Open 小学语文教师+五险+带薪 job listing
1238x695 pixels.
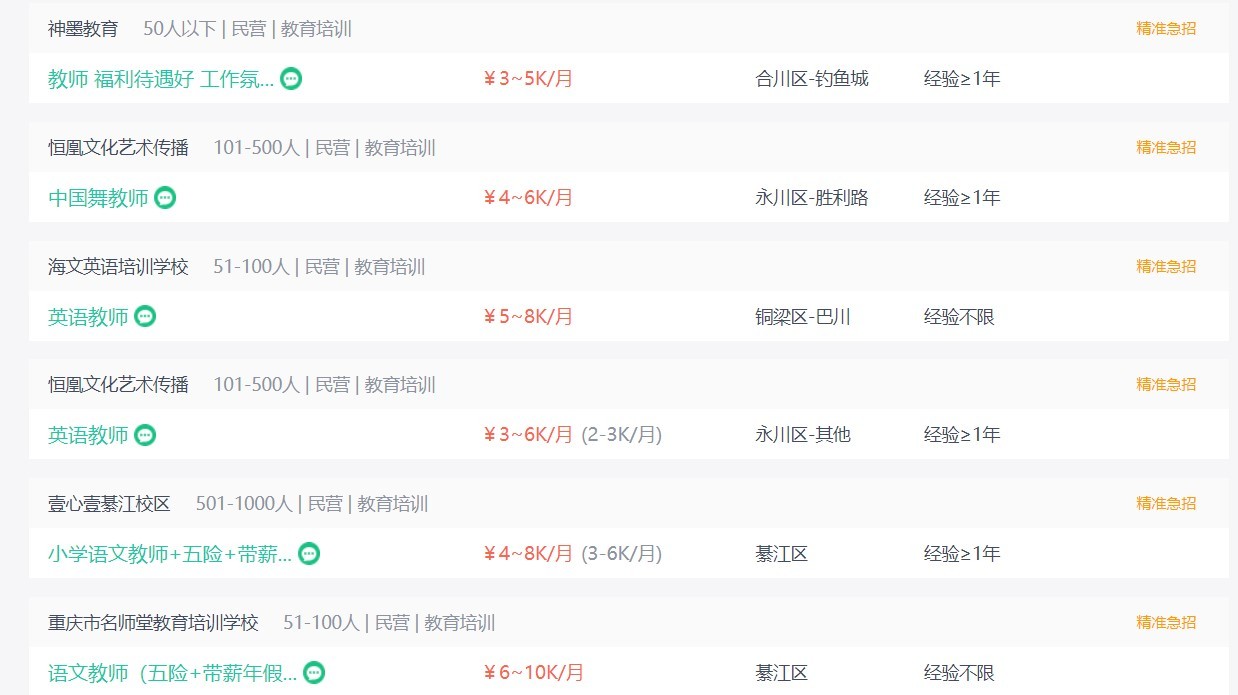170,554
